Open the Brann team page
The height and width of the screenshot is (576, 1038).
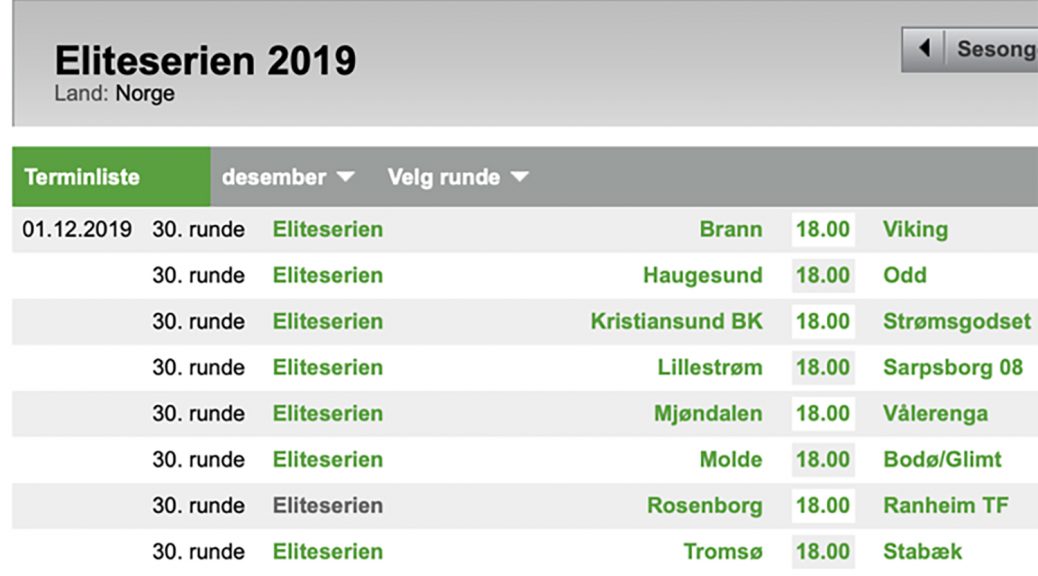tap(730, 229)
